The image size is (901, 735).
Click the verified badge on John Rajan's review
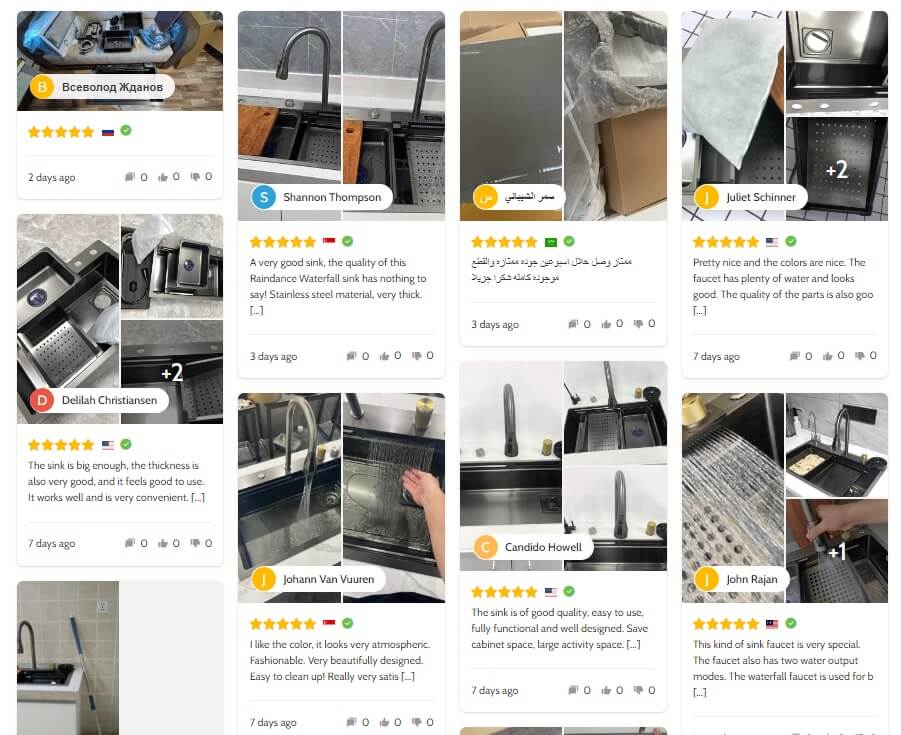791,623
